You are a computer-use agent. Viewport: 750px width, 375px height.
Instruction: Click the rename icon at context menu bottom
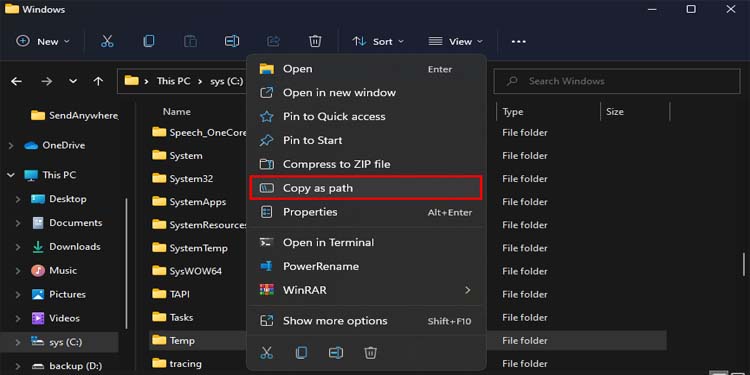click(336, 353)
